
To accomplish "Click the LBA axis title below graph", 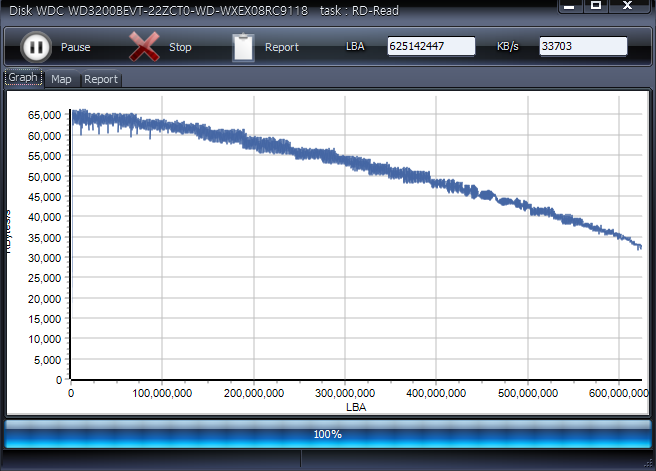I will [356, 407].
